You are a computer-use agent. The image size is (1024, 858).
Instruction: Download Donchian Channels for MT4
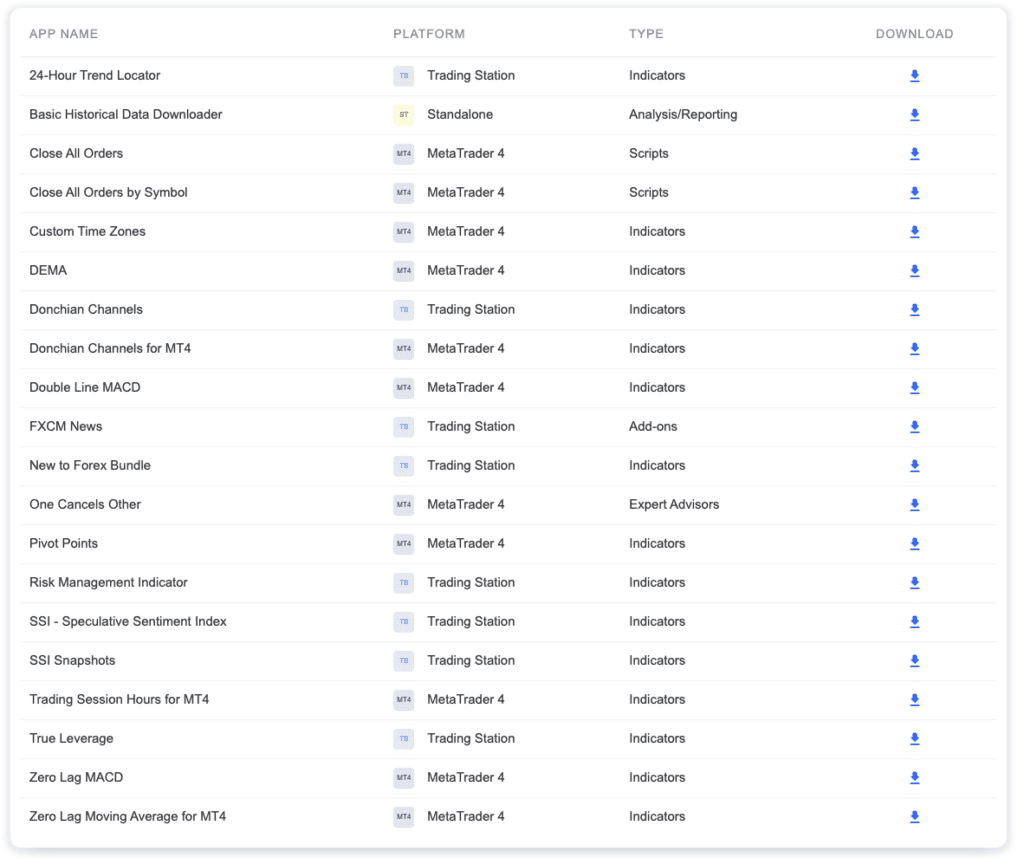tap(914, 349)
